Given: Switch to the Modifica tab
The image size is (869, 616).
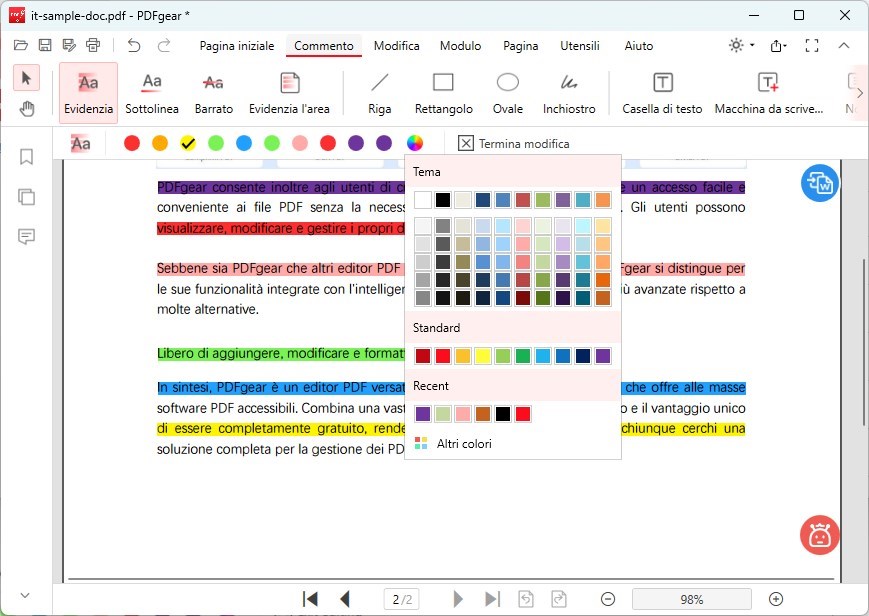Looking at the screenshot, I should (396, 46).
